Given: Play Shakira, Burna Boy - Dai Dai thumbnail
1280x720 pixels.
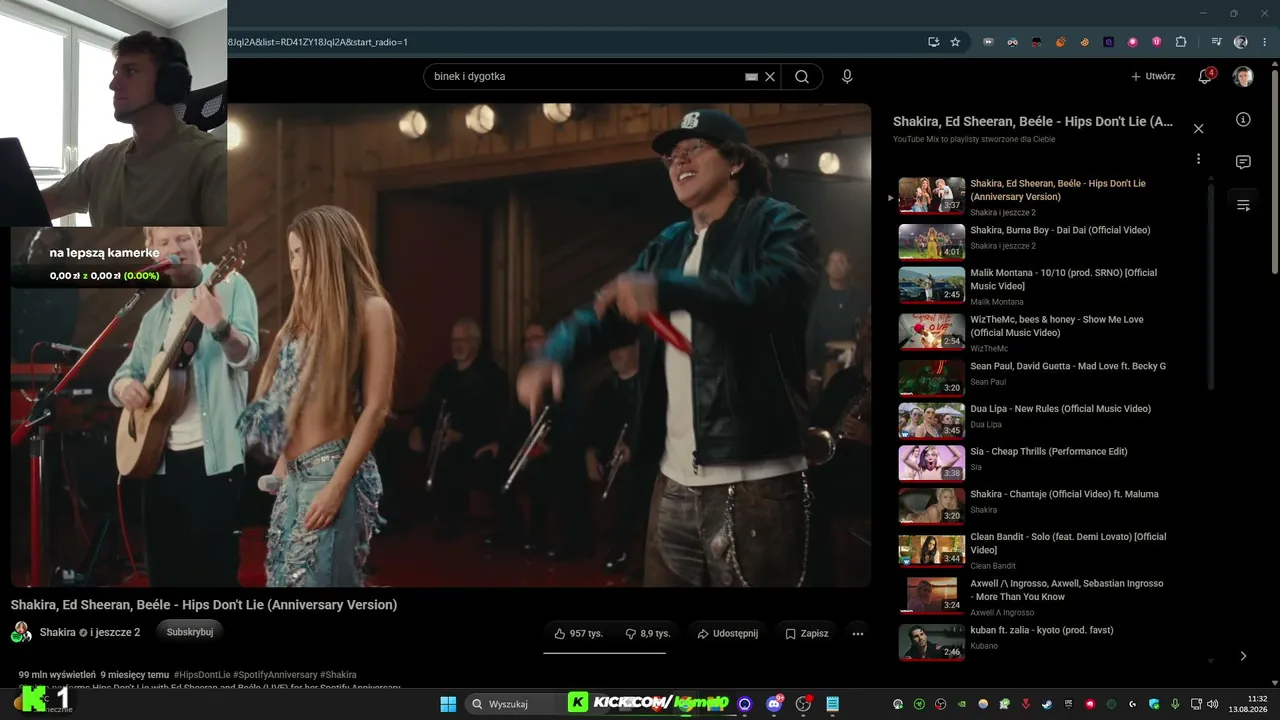Looking at the screenshot, I should pos(932,241).
